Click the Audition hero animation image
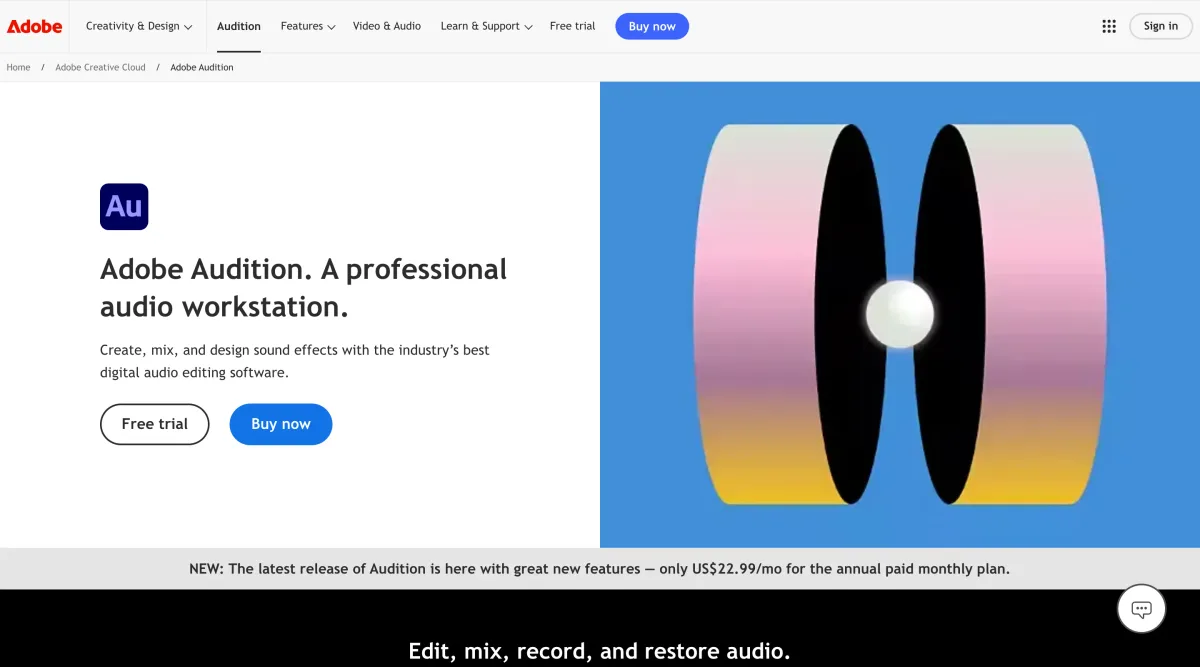1200x667 pixels. pos(899,314)
